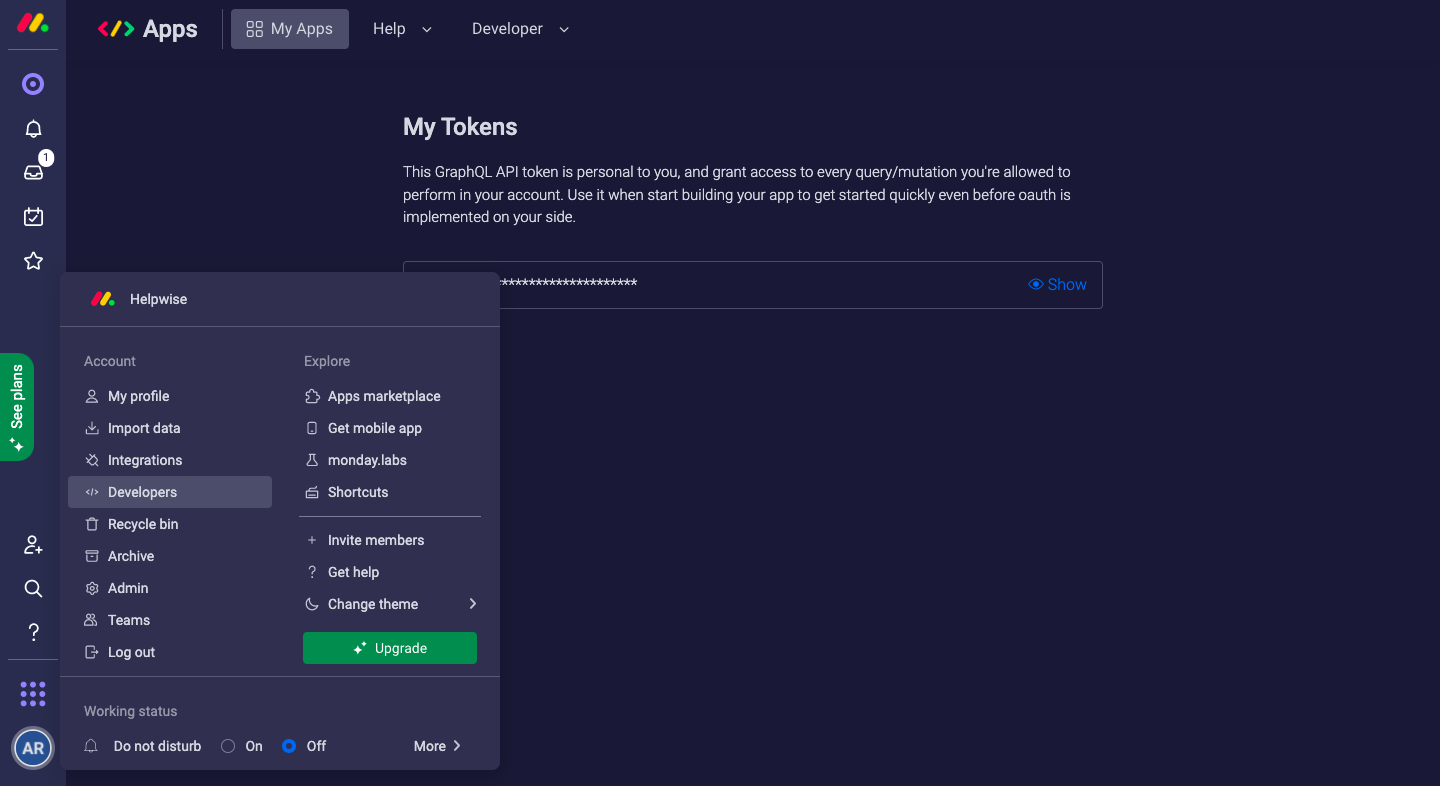The height and width of the screenshot is (786, 1440).
Task: Open search from the sidebar magnifier icon
Action: pos(33,589)
